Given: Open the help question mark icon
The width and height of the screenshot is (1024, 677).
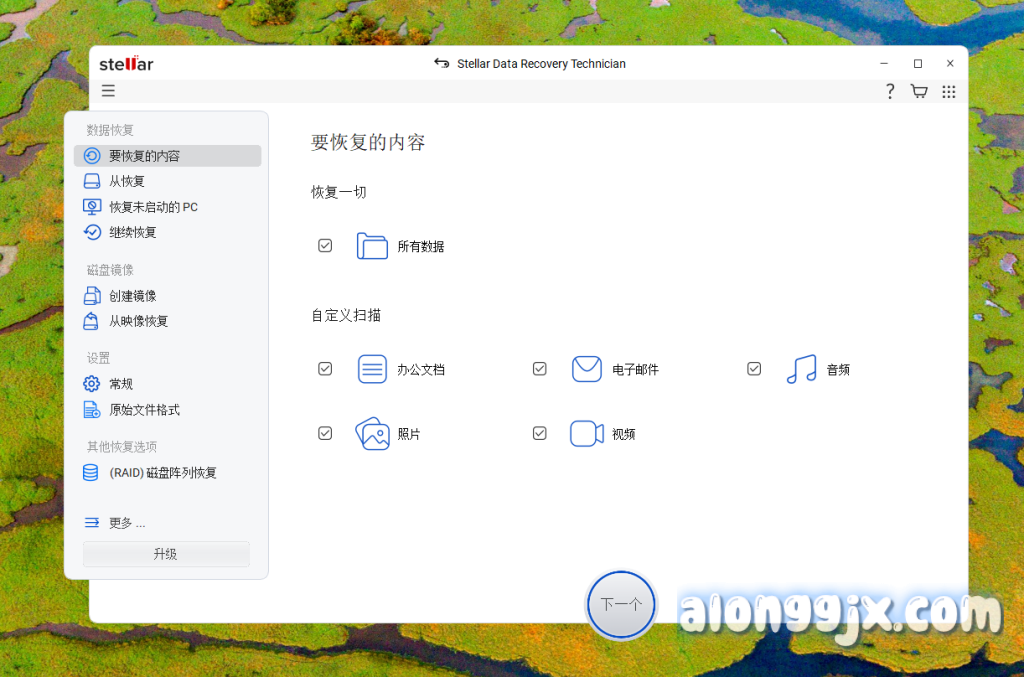Looking at the screenshot, I should pyautogui.click(x=889, y=91).
